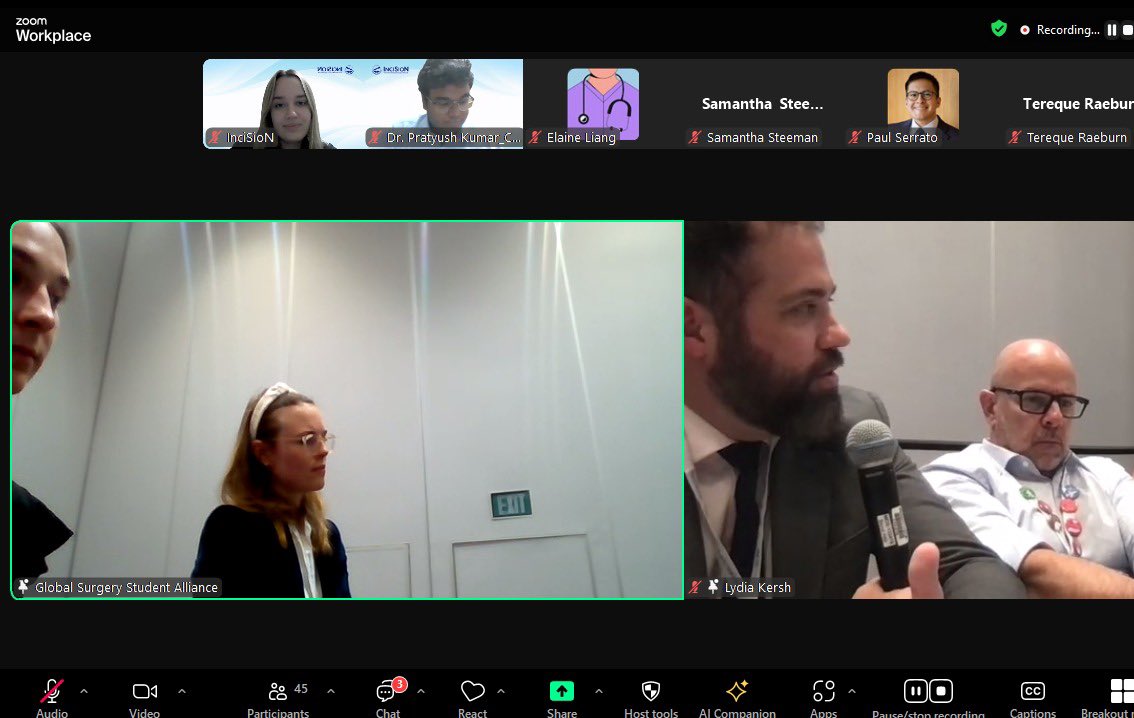This screenshot has width=1134, height=718.
Task: Click the Lydia Kersh name label
Action: [758, 587]
